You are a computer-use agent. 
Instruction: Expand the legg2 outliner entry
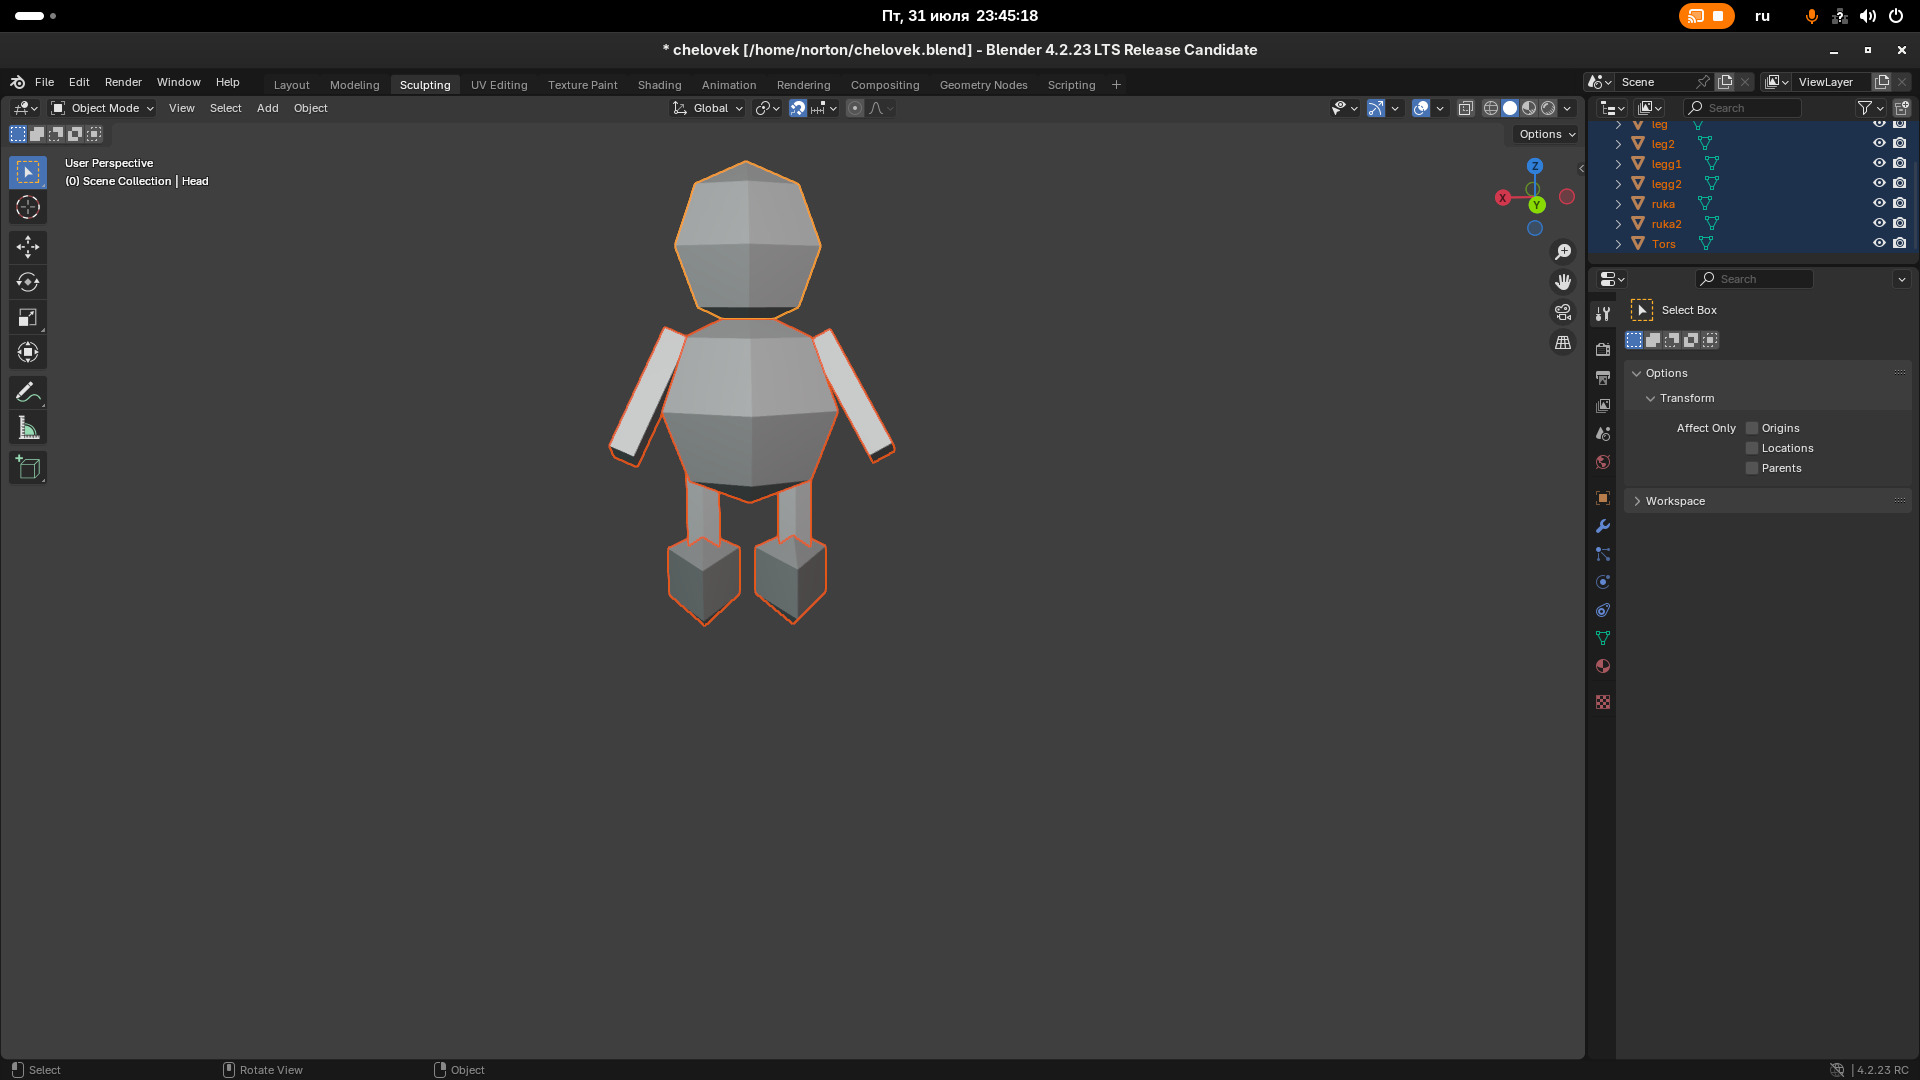(x=1618, y=184)
